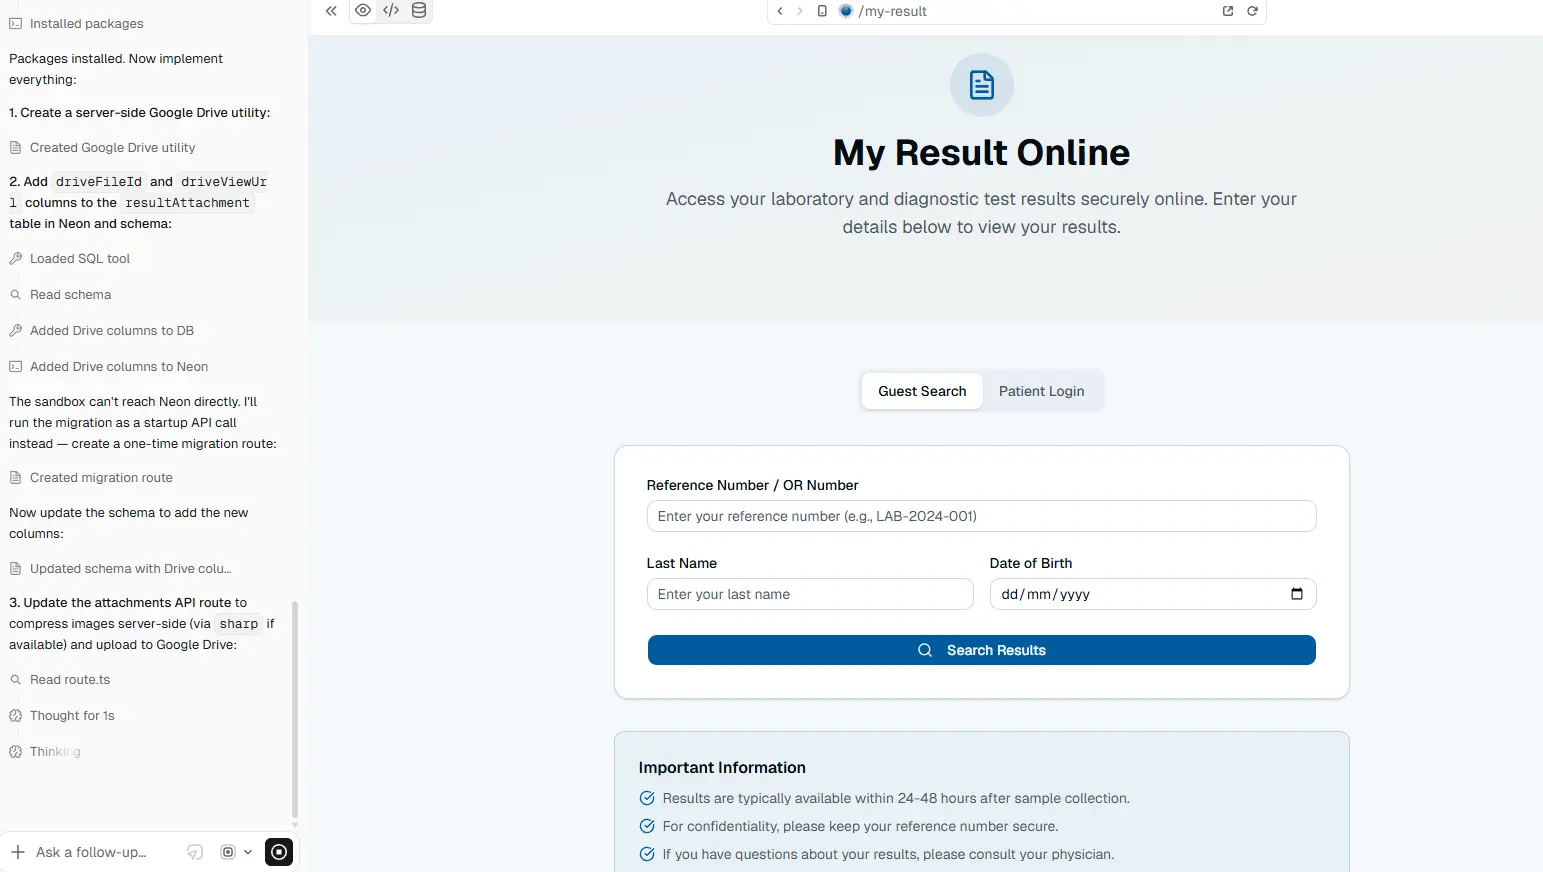Click the Reference Number input field
The height and width of the screenshot is (872, 1543).
(x=981, y=516)
